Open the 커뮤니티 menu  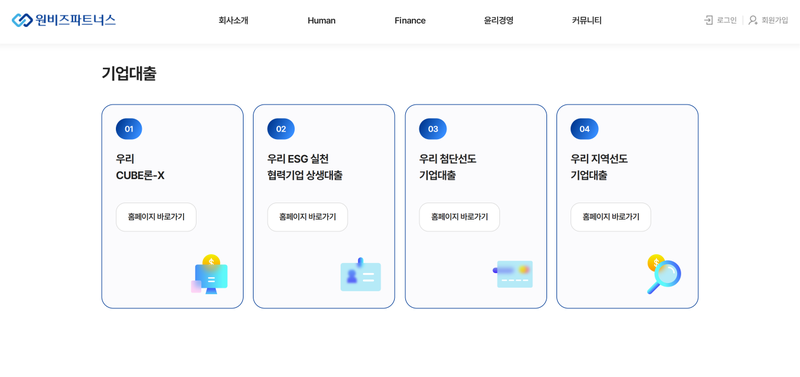coord(587,20)
